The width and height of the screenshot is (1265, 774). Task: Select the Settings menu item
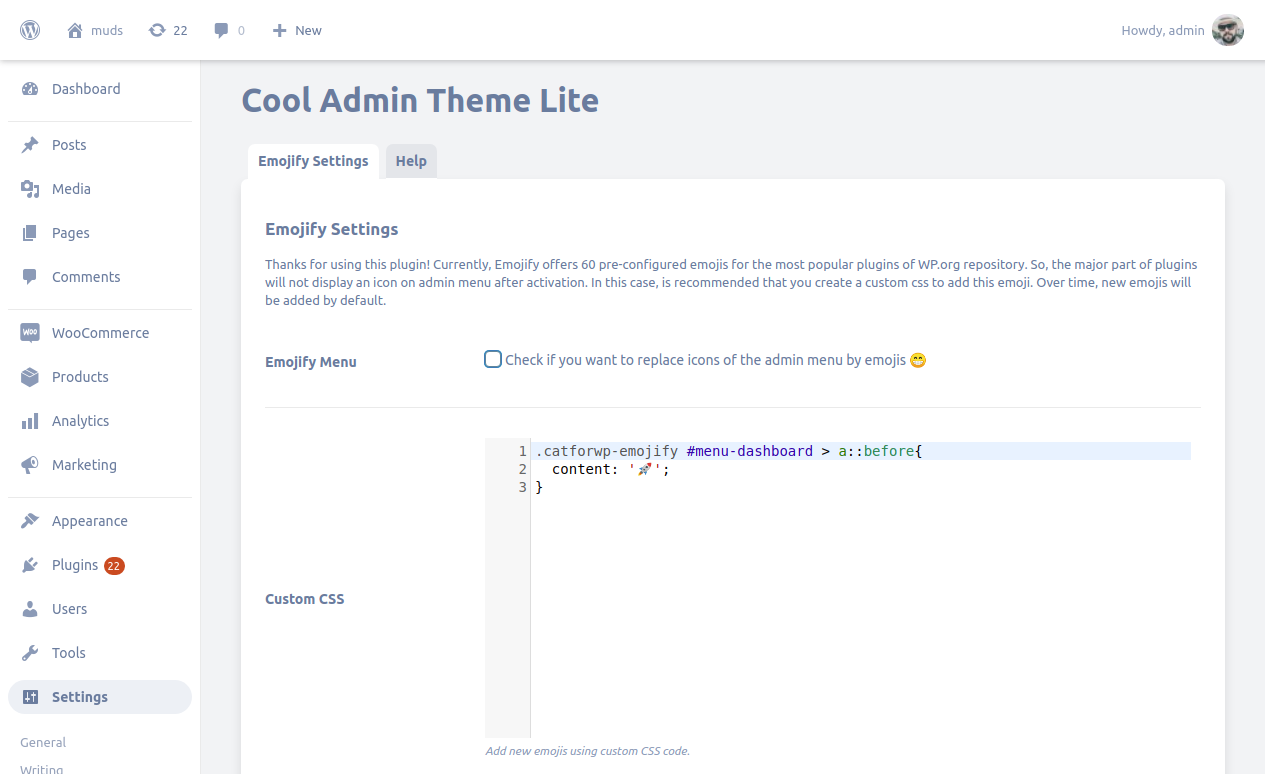click(100, 697)
